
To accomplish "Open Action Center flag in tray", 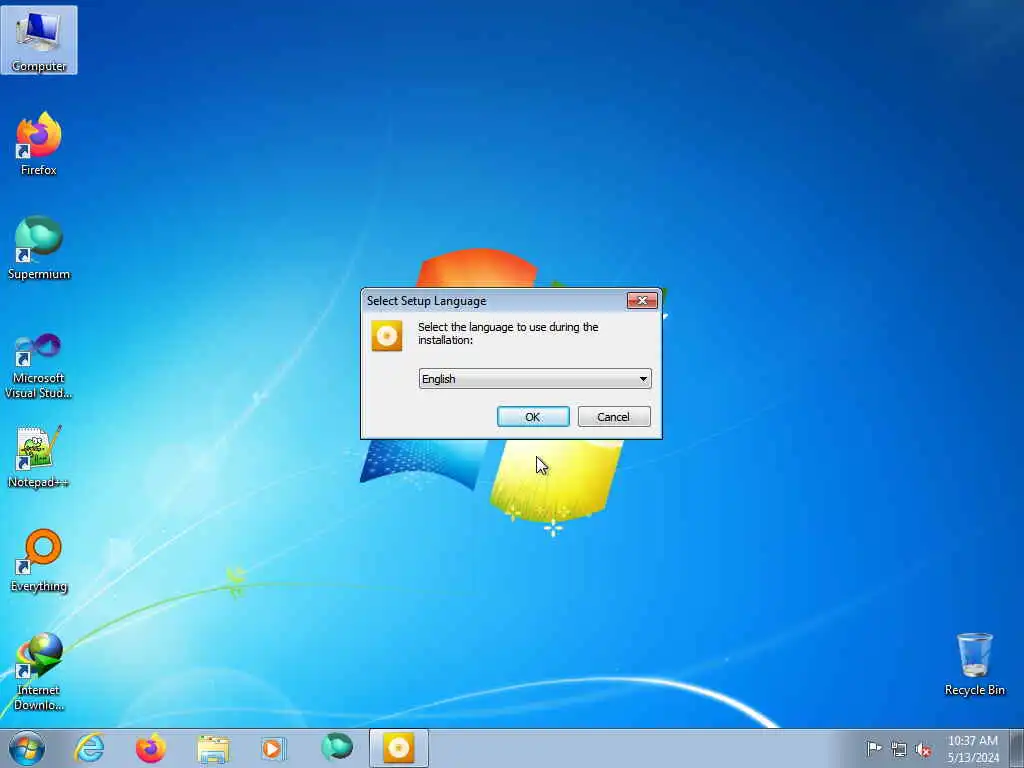I will [874, 748].
